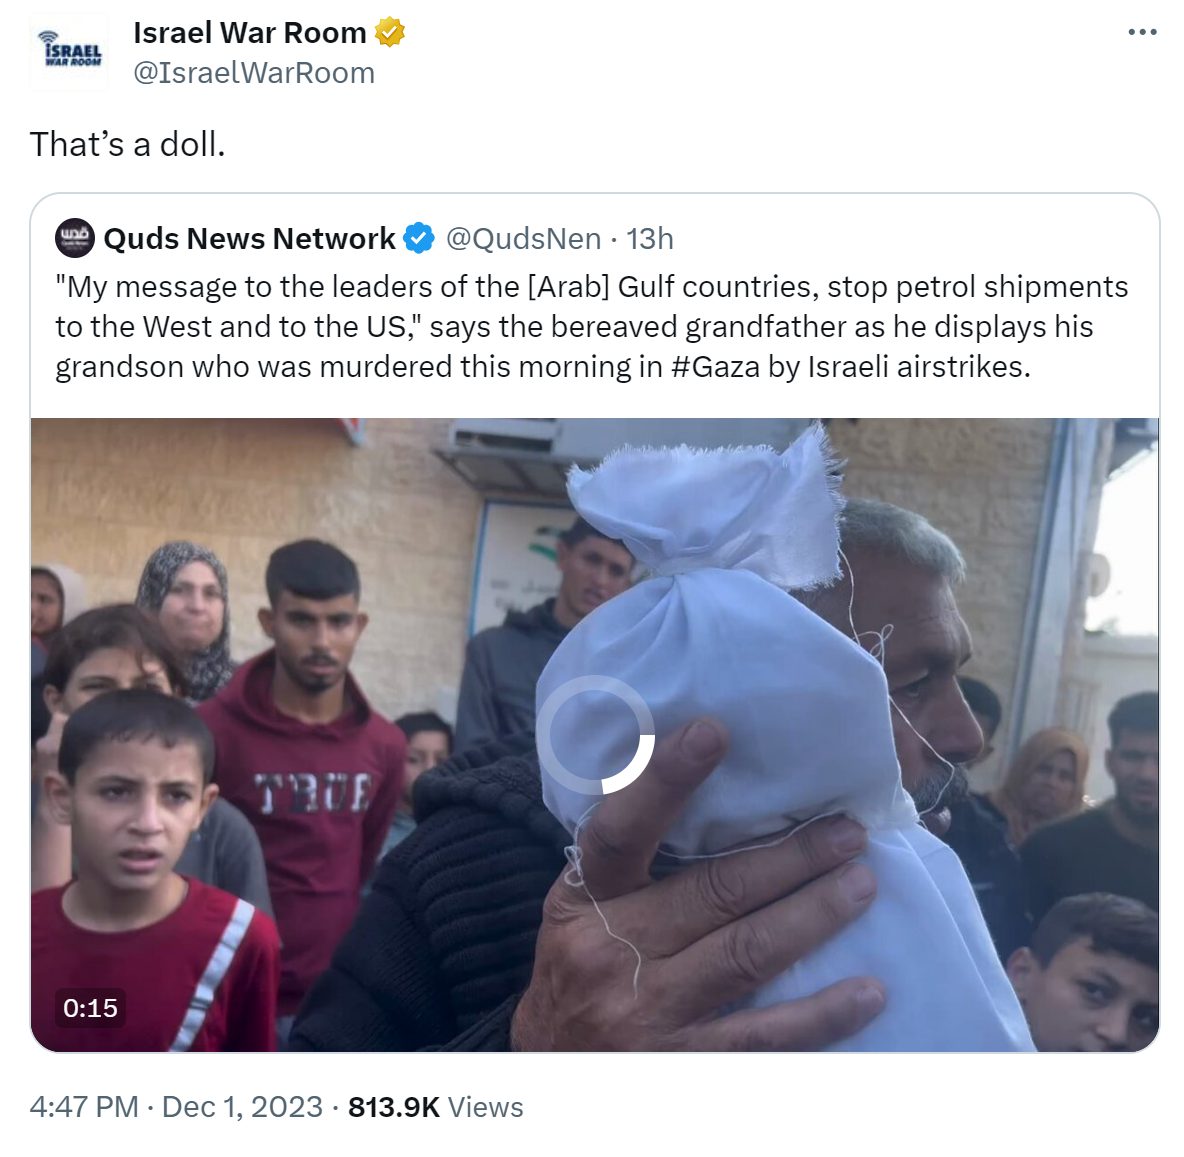Open the quoted tweet text body
This screenshot has width=1184, height=1157.
pos(592,327)
